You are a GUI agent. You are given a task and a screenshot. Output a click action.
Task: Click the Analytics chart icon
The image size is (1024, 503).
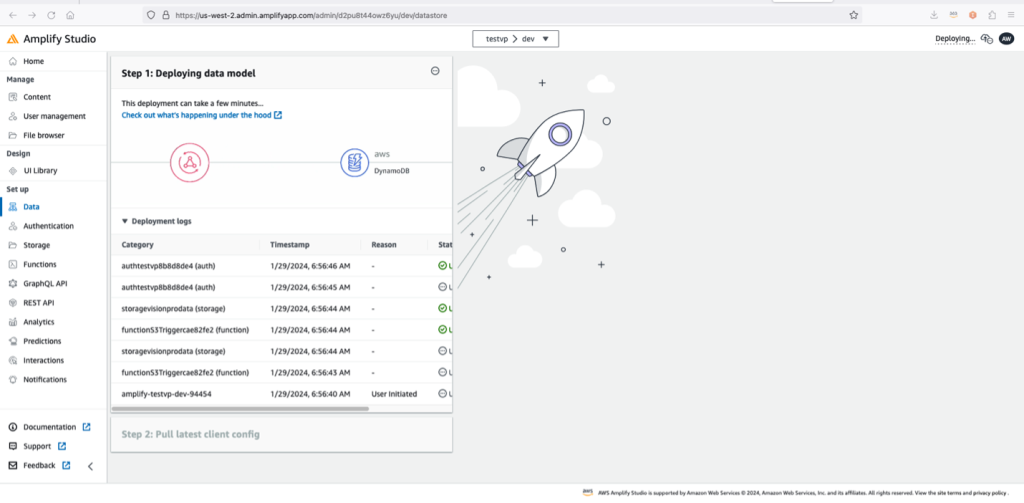[x=12, y=322]
